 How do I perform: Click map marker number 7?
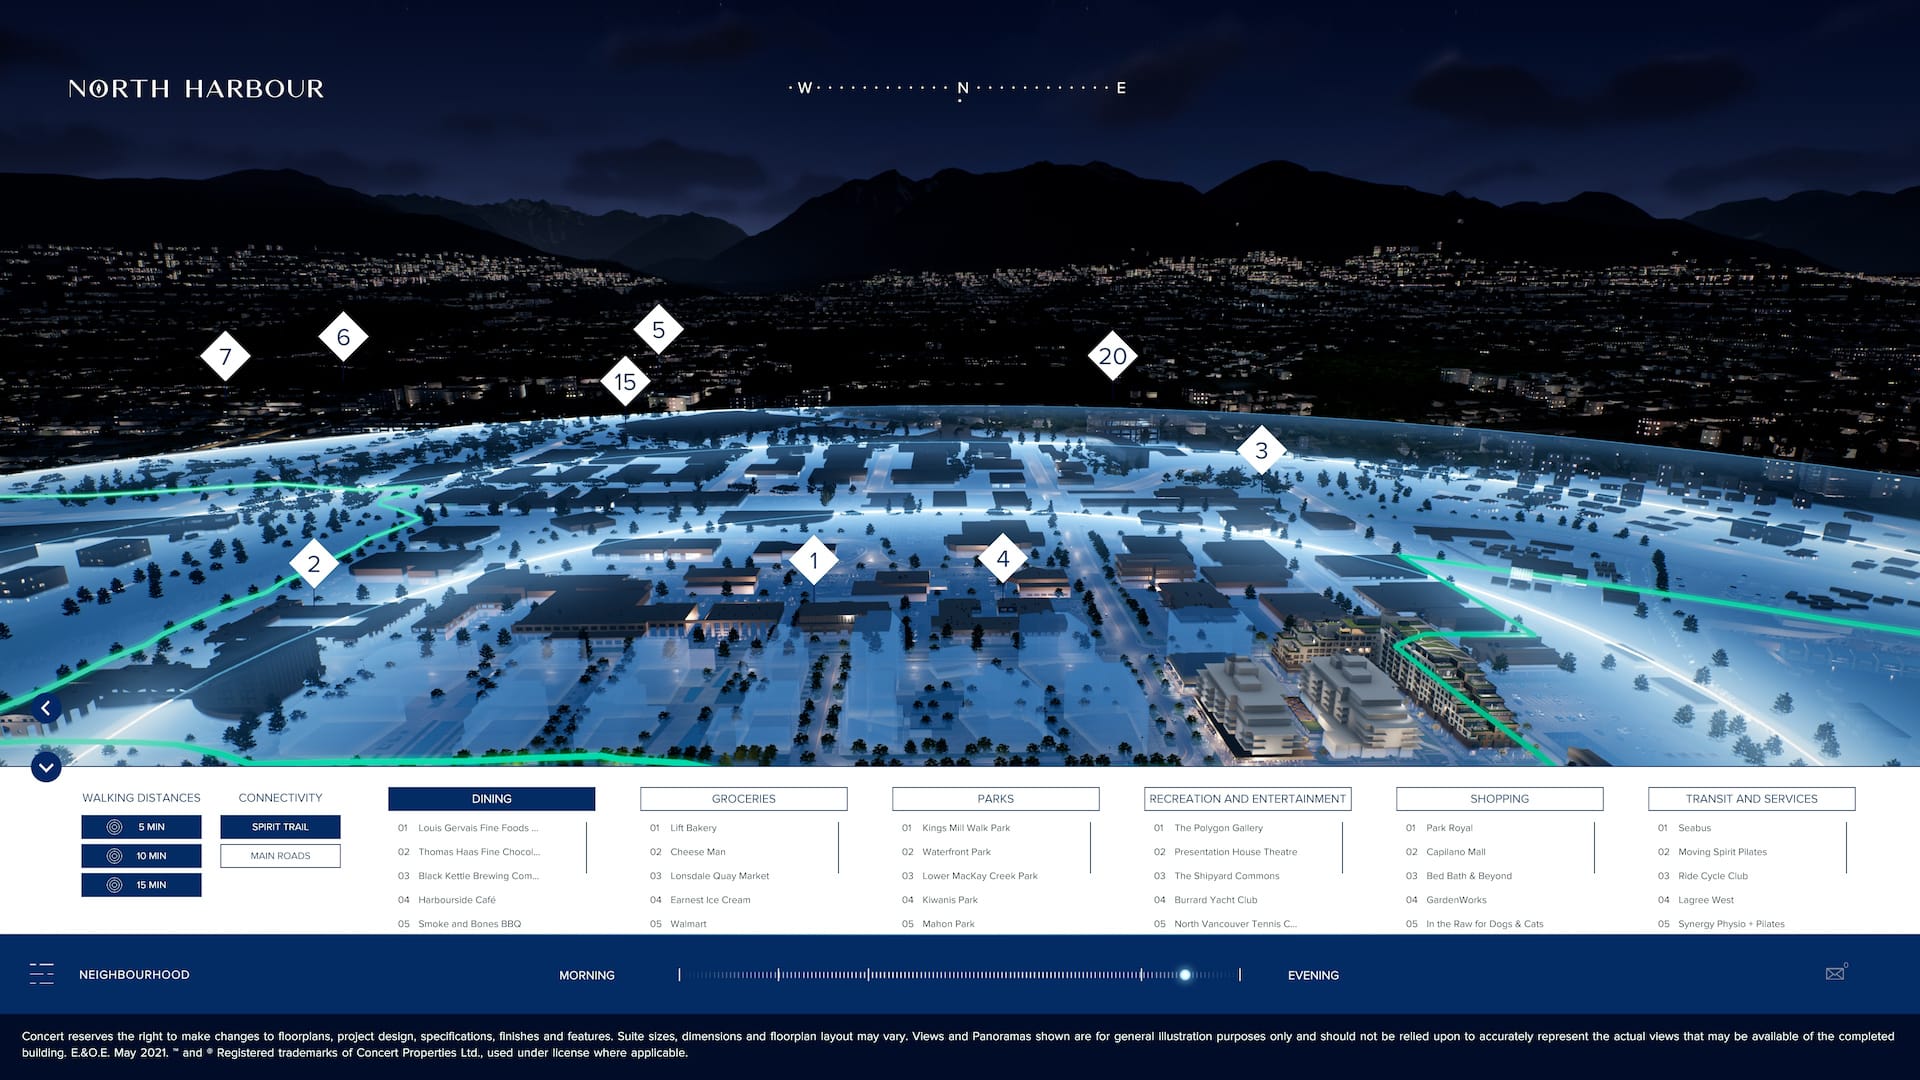(x=225, y=356)
